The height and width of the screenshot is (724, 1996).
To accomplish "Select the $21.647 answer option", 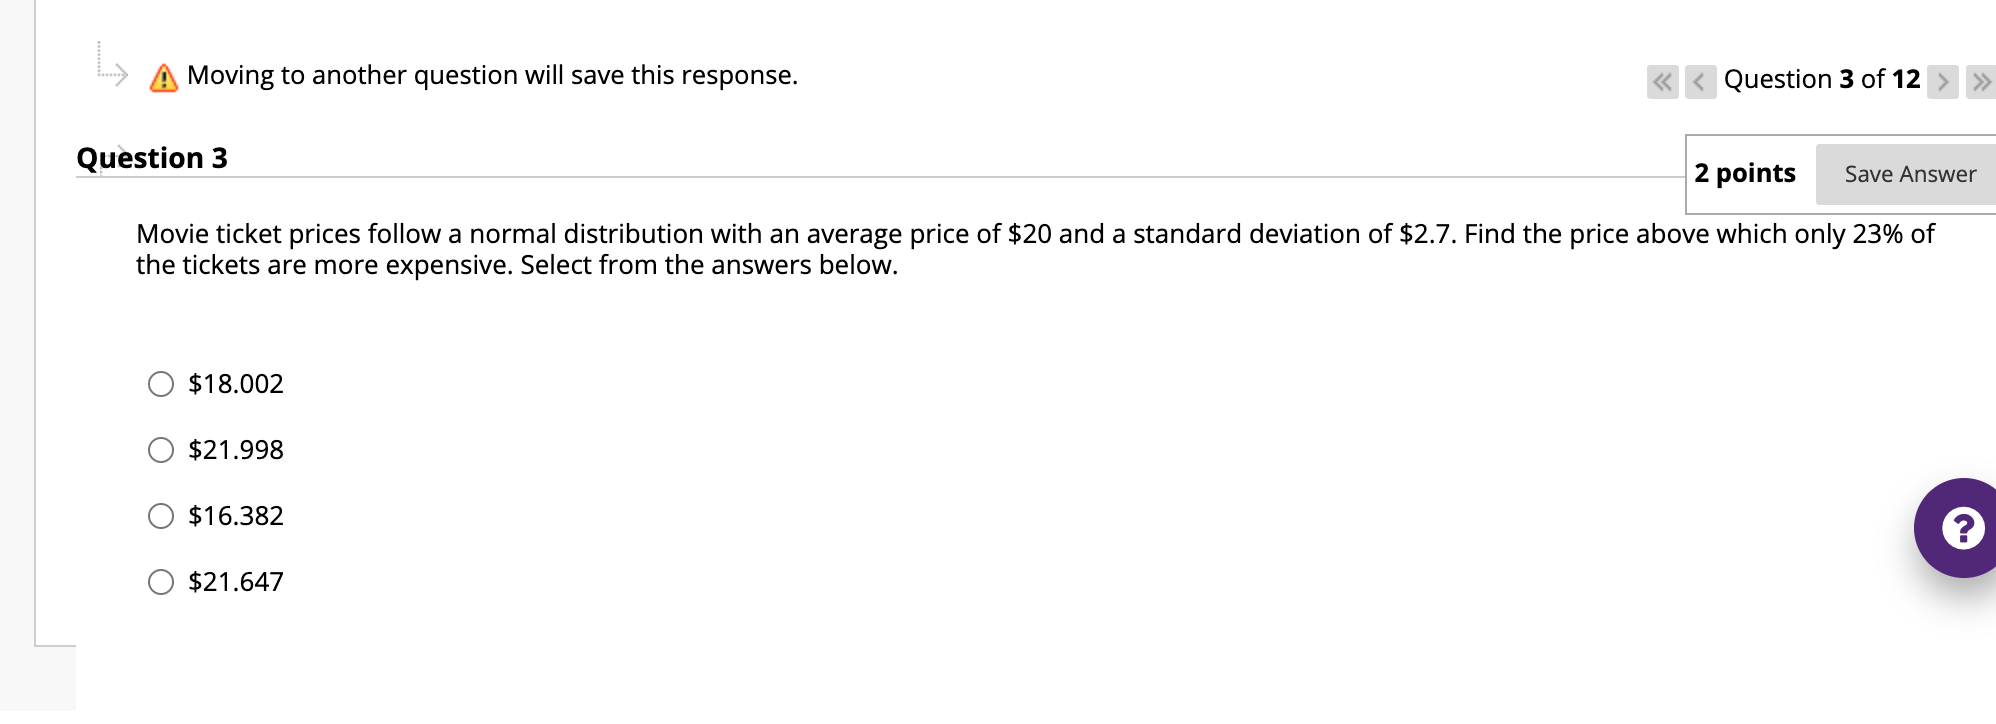I will point(161,581).
